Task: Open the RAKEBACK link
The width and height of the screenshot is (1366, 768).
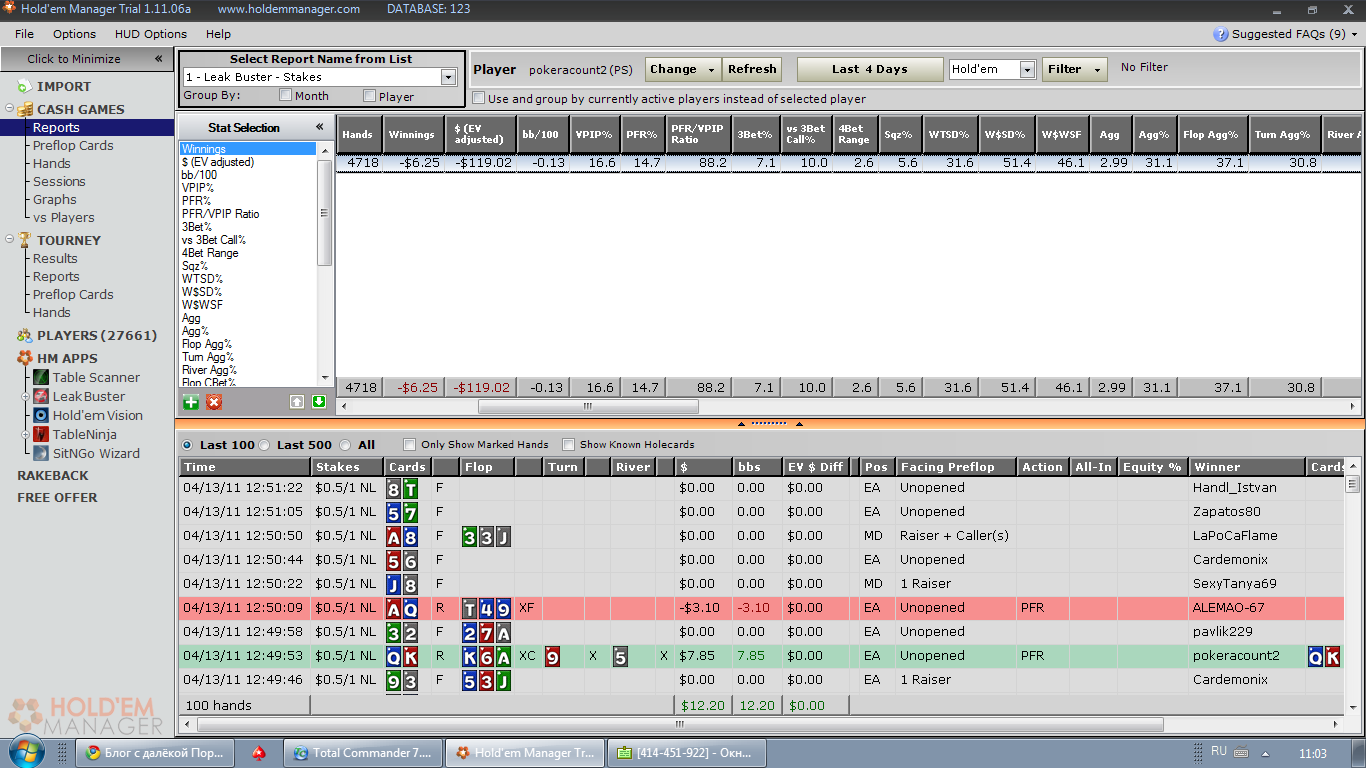Action: point(53,476)
